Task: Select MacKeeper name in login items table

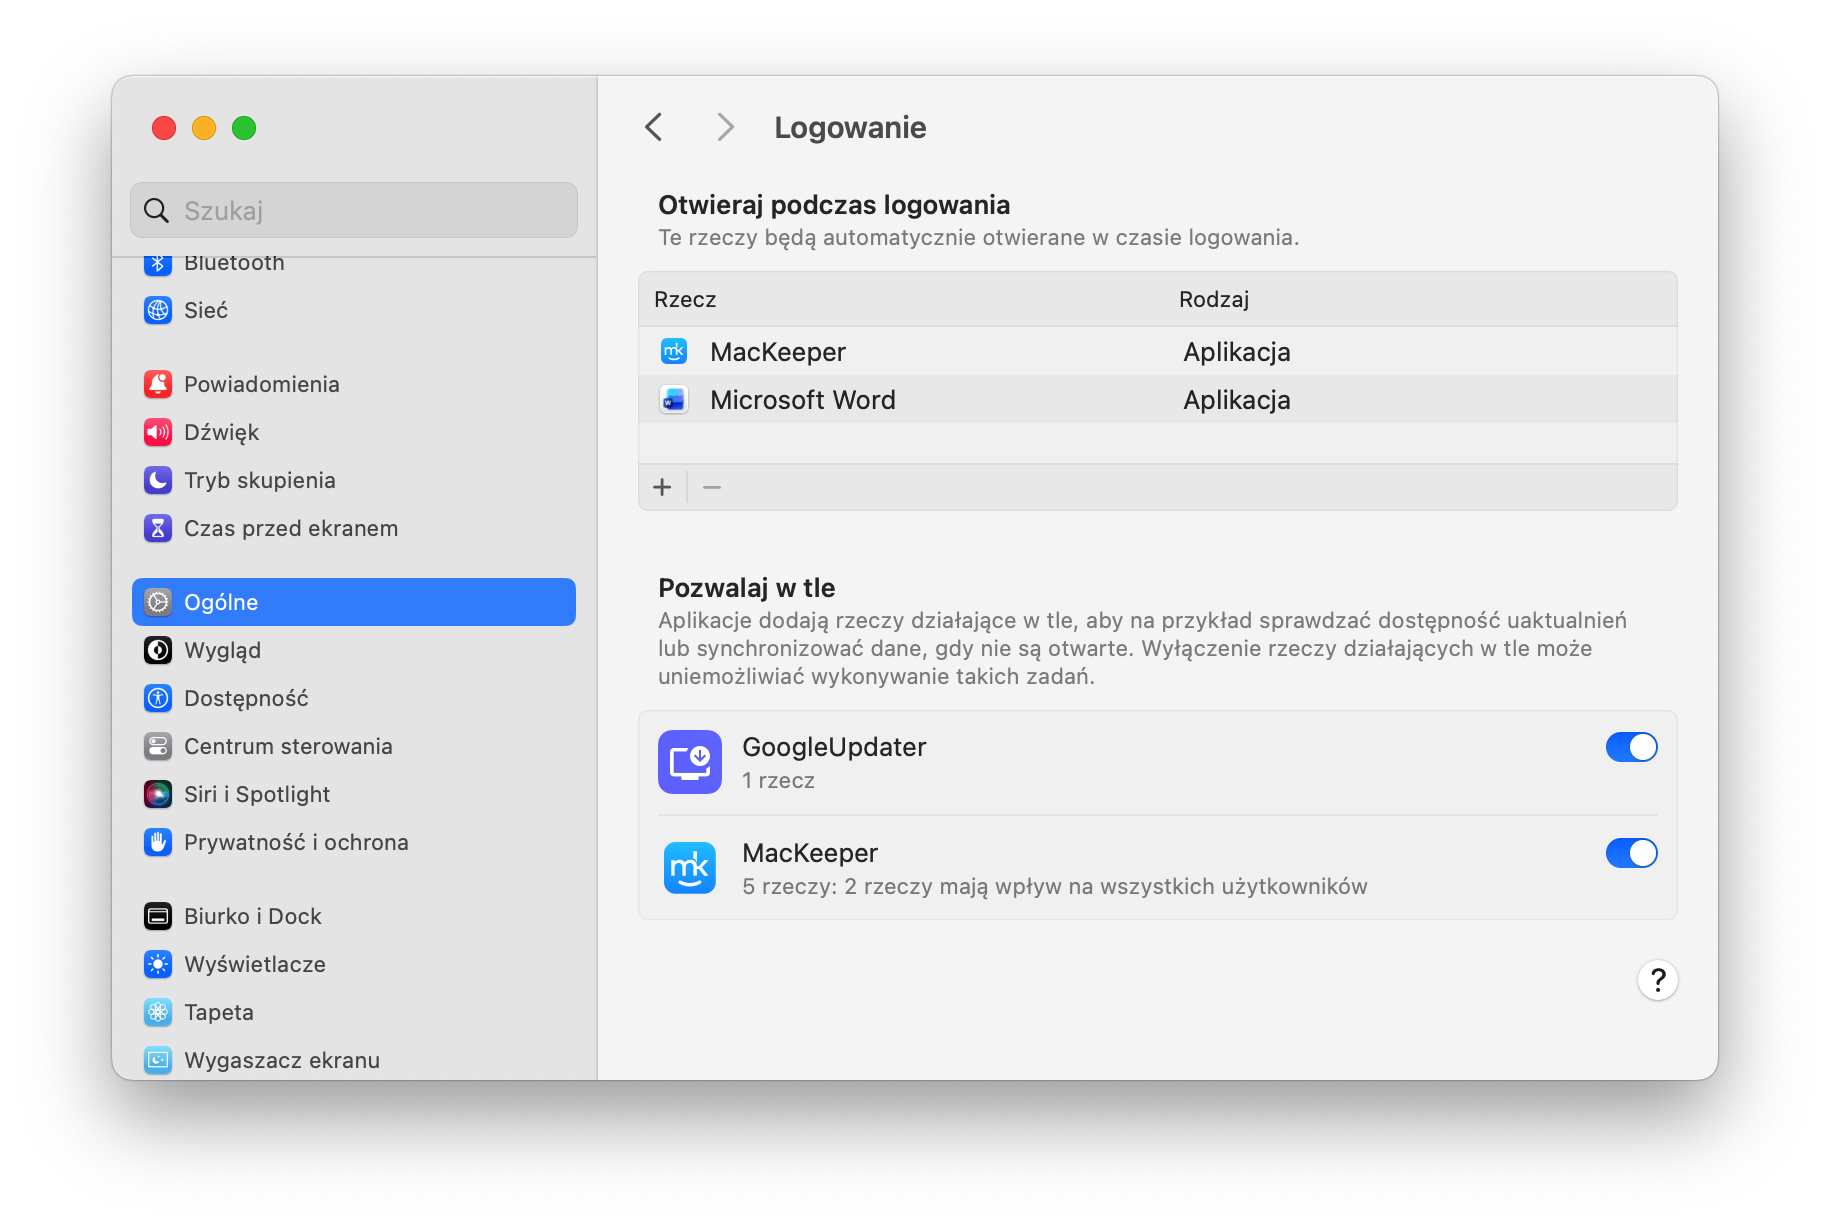Action: pyautogui.click(x=778, y=352)
